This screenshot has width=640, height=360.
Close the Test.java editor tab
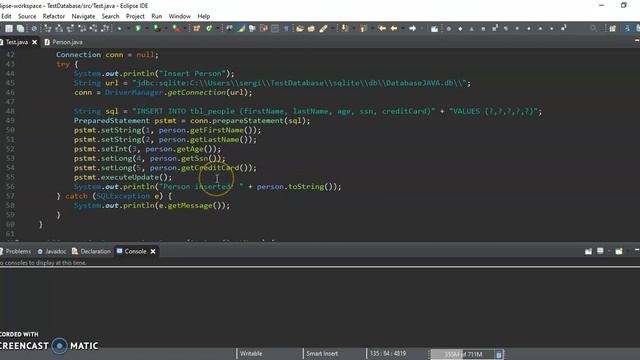pos(35,42)
